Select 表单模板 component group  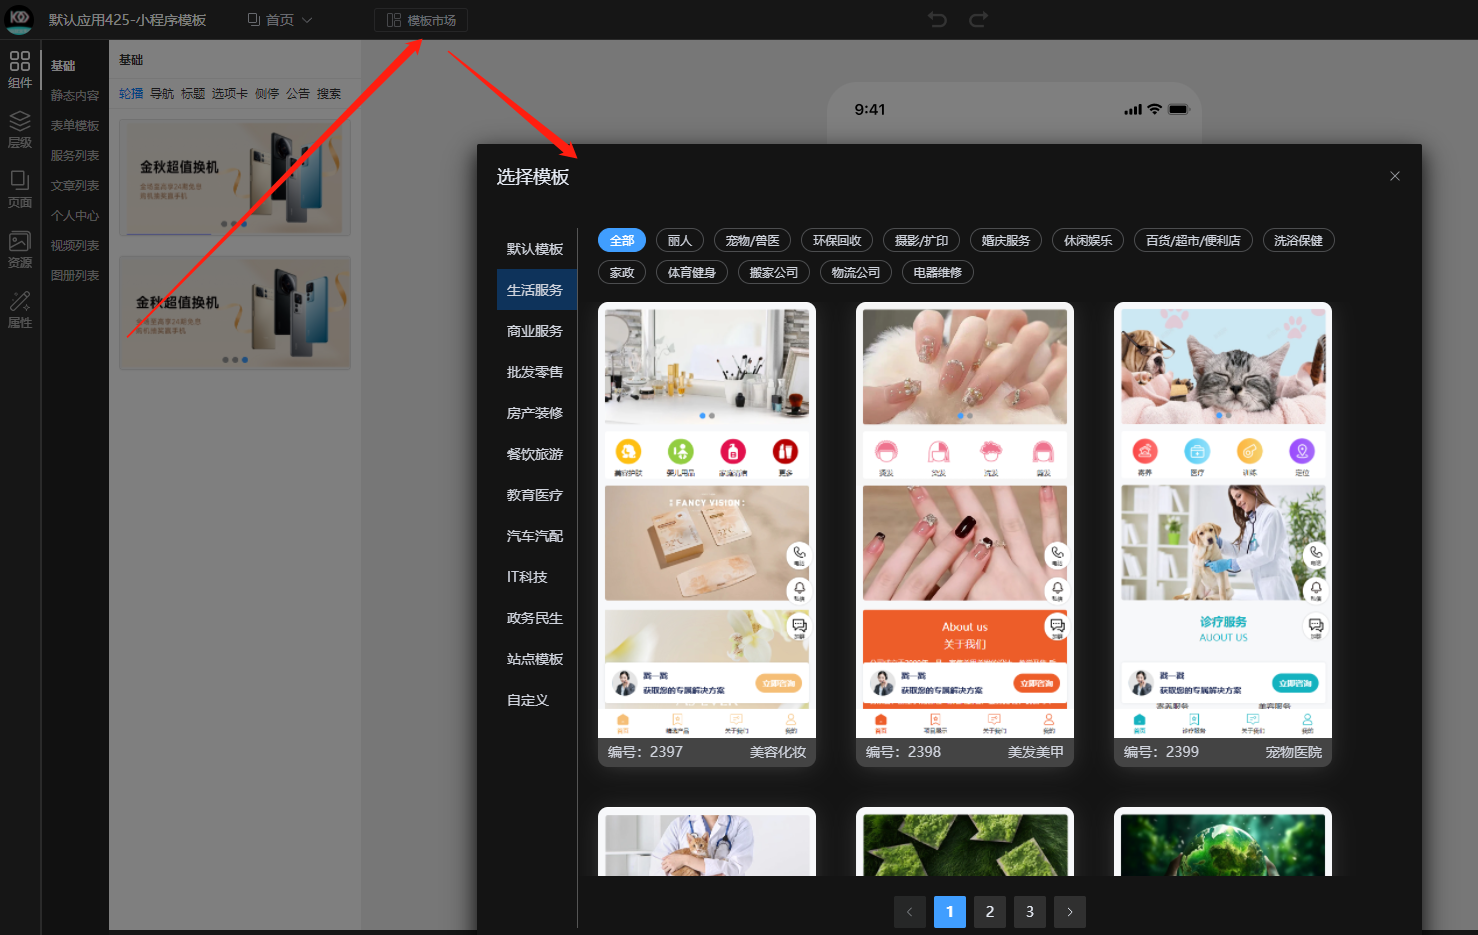tap(75, 126)
